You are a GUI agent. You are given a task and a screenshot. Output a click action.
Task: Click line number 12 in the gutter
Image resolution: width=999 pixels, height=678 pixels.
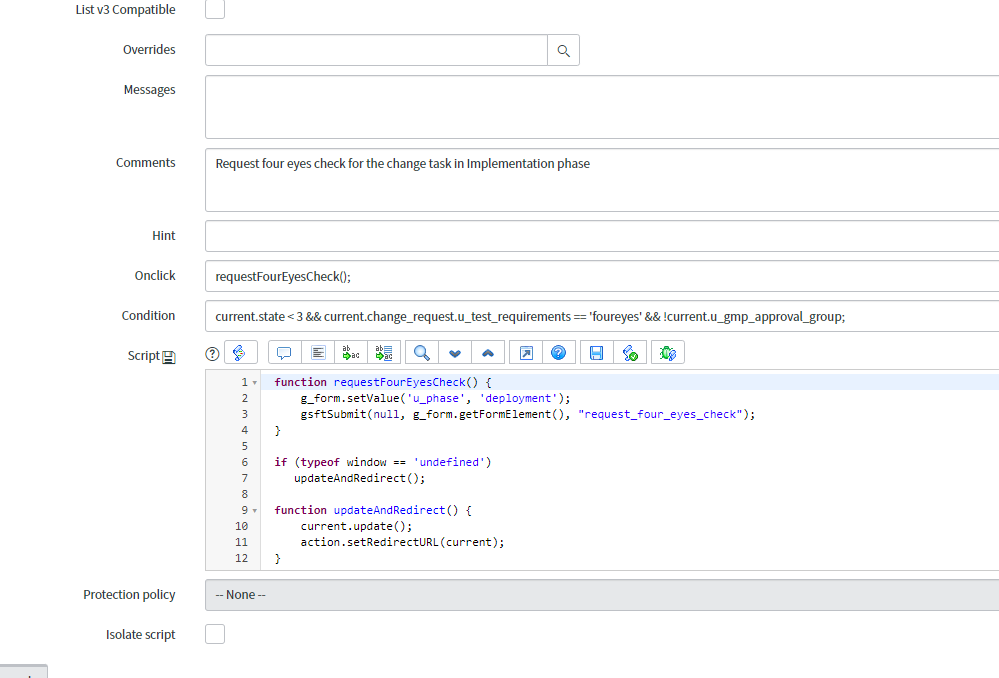[241, 558]
